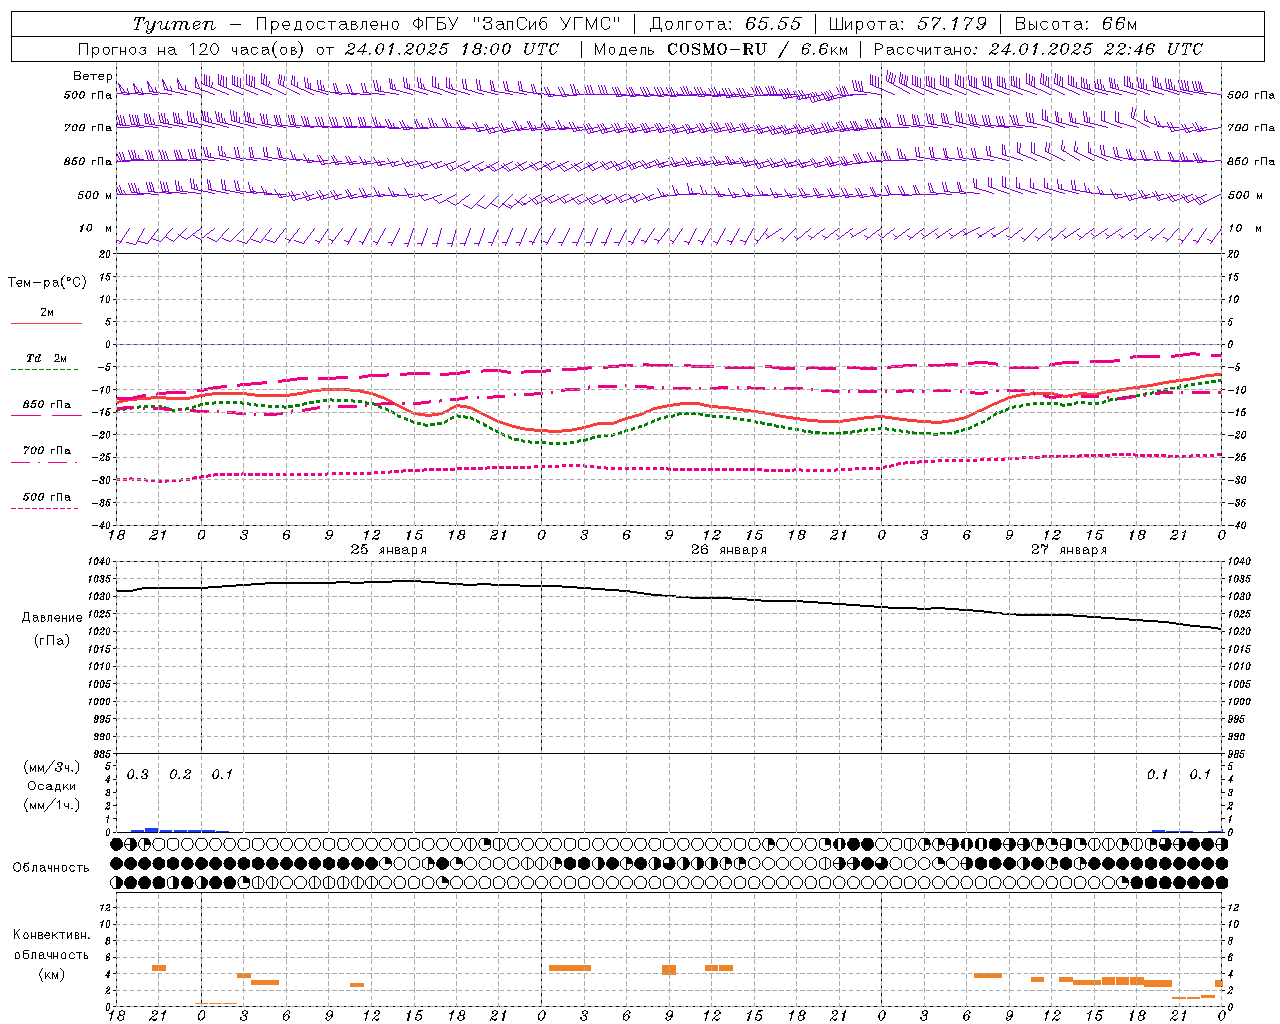This screenshot has height=1024, width=1280.
Task: Click the "500 гПа" temperature legend entry
Action: click(47, 497)
